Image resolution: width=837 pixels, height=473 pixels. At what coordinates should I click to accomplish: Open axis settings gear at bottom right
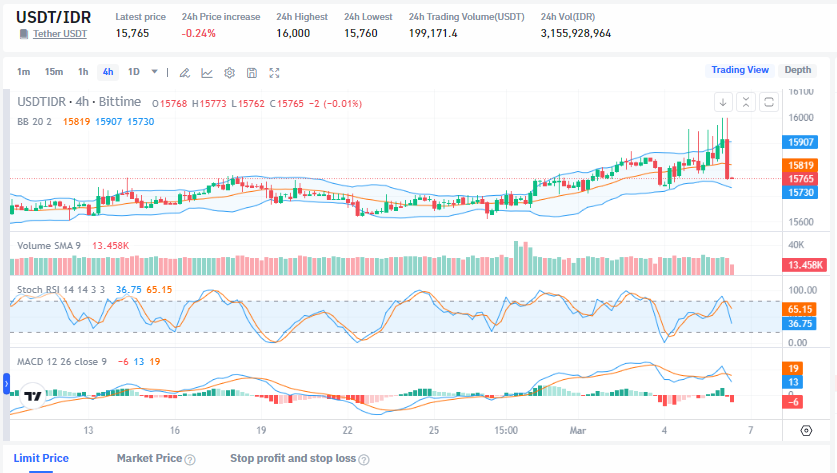tap(806, 430)
